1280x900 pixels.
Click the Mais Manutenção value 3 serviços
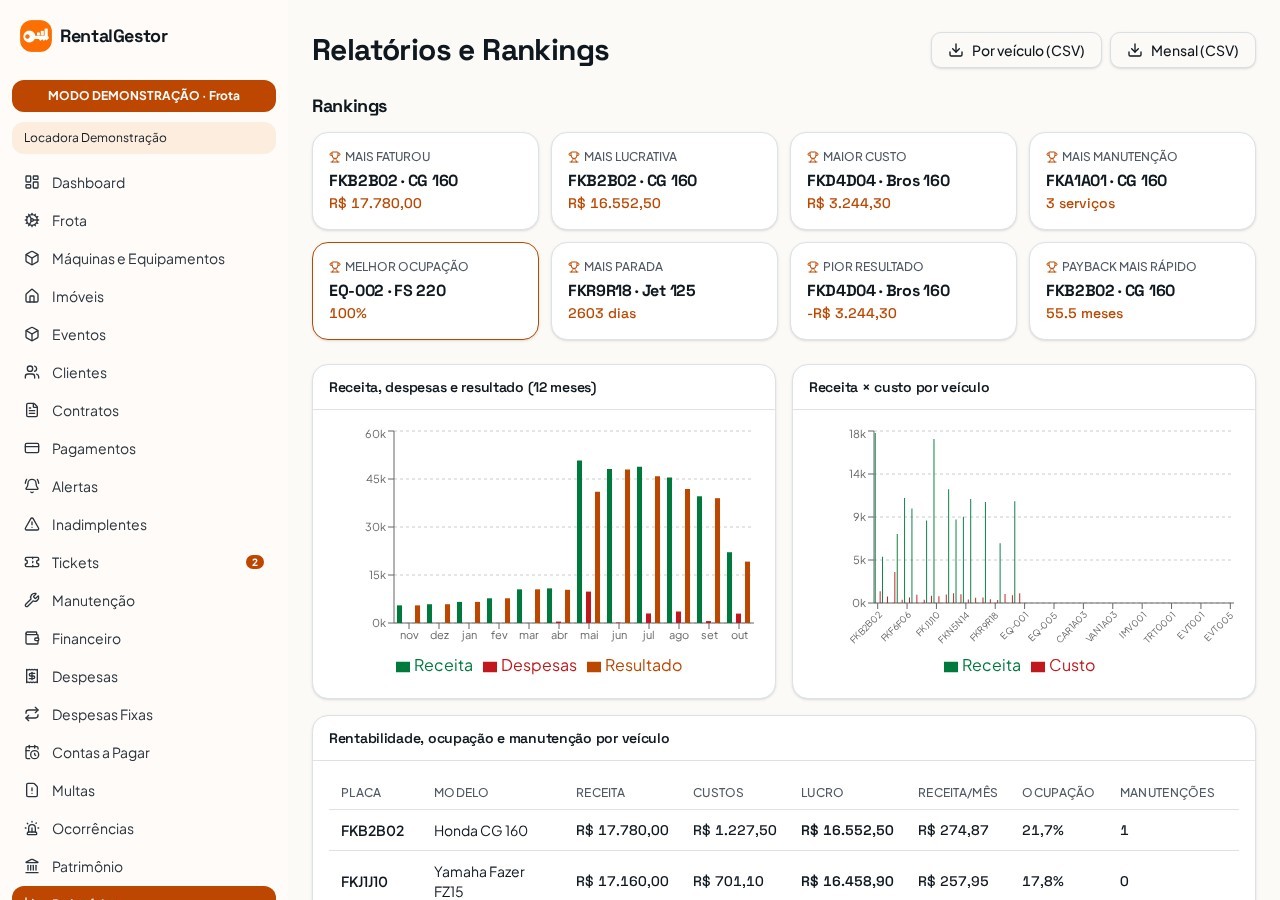click(1080, 203)
